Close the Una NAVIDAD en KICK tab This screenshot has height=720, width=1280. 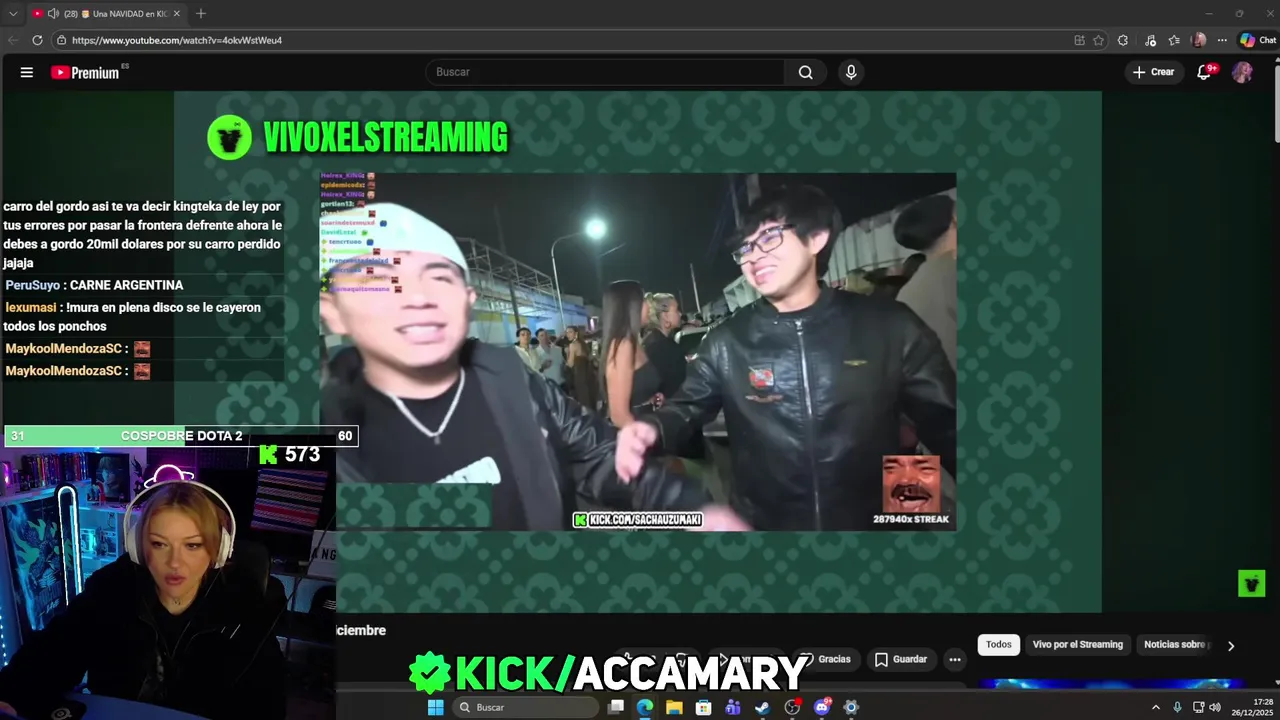point(177,13)
